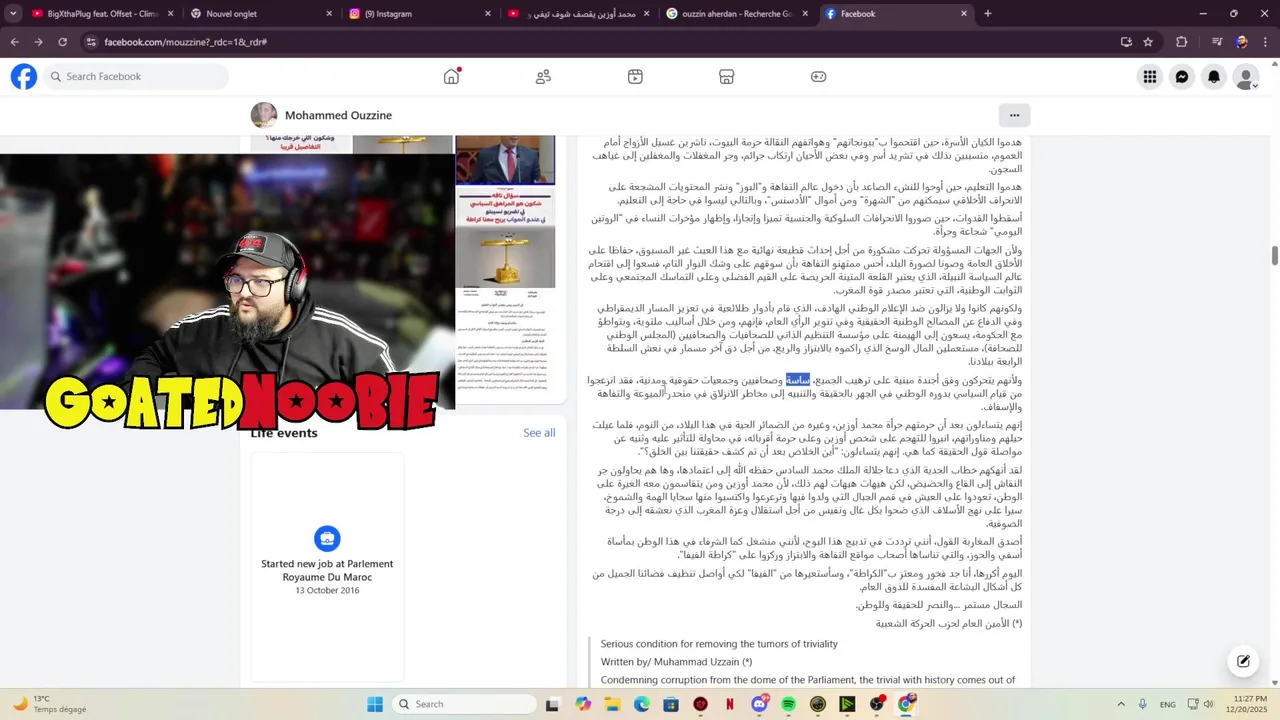Open the Marketplace icon in Facebook header
The width and height of the screenshot is (1280, 720).
(727, 77)
